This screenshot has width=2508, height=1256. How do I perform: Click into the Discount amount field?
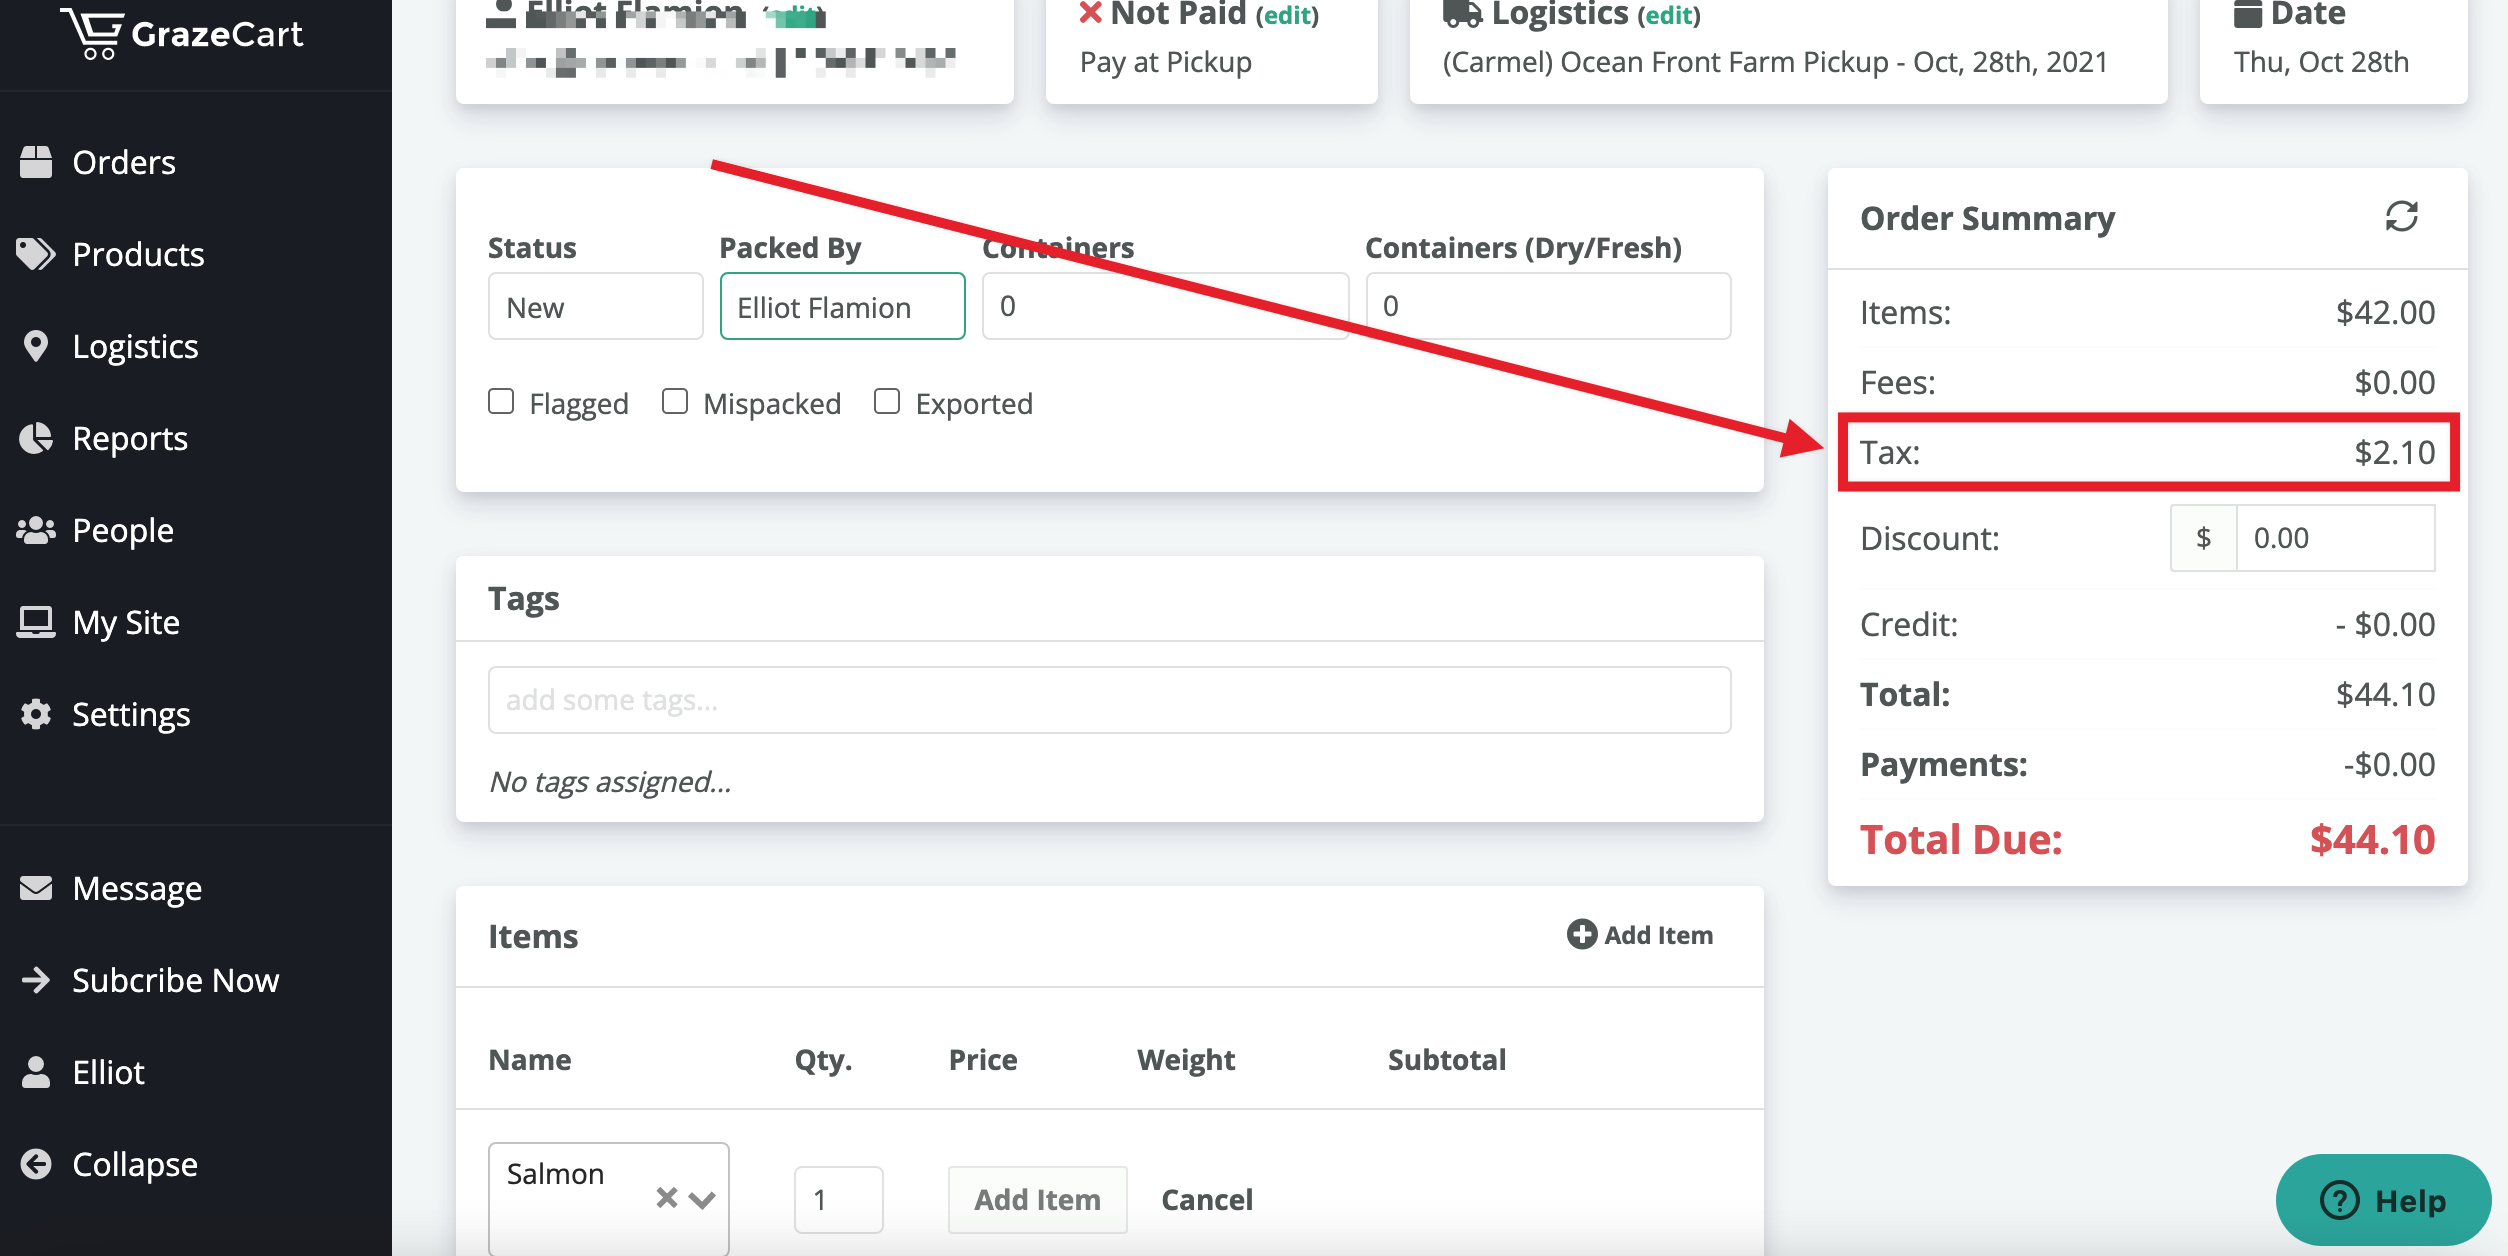[x=2334, y=538]
